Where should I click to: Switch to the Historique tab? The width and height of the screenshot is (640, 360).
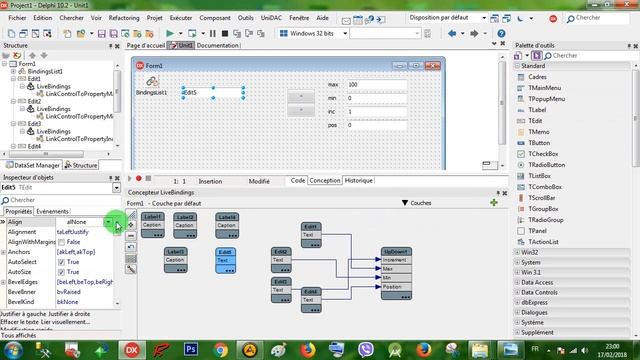click(x=358, y=180)
